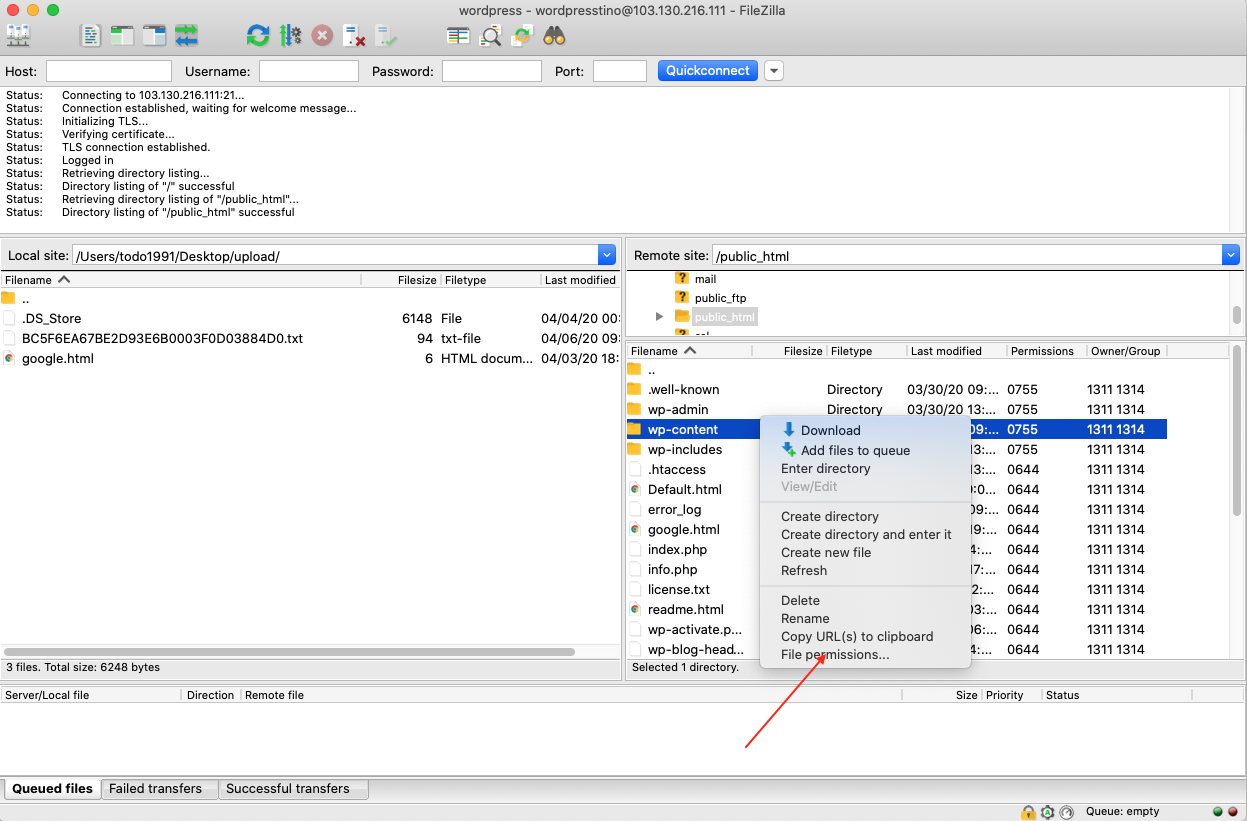This screenshot has height=821, width=1247.
Task: Click the green activity indicator light
Action: [x=1218, y=812]
